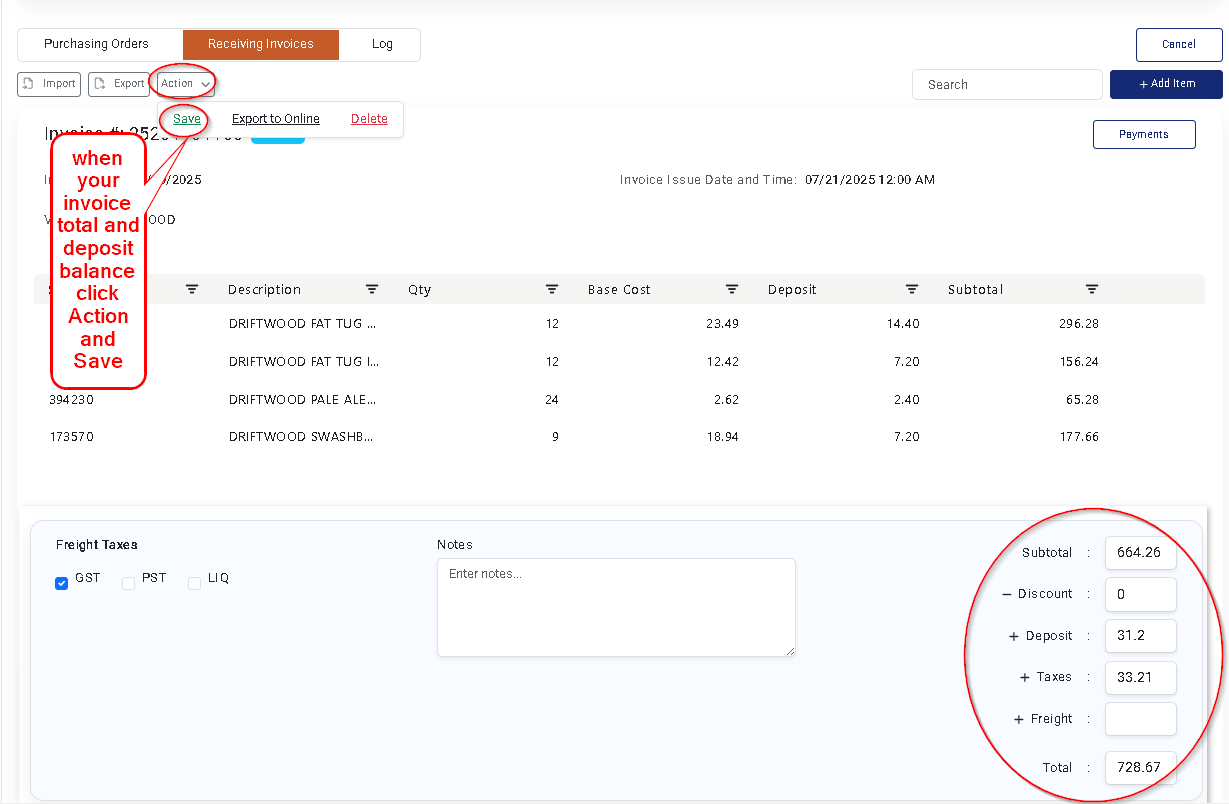Click subtotal cell 177.66
Screen dimensions: 1229x804
point(1079,437)
